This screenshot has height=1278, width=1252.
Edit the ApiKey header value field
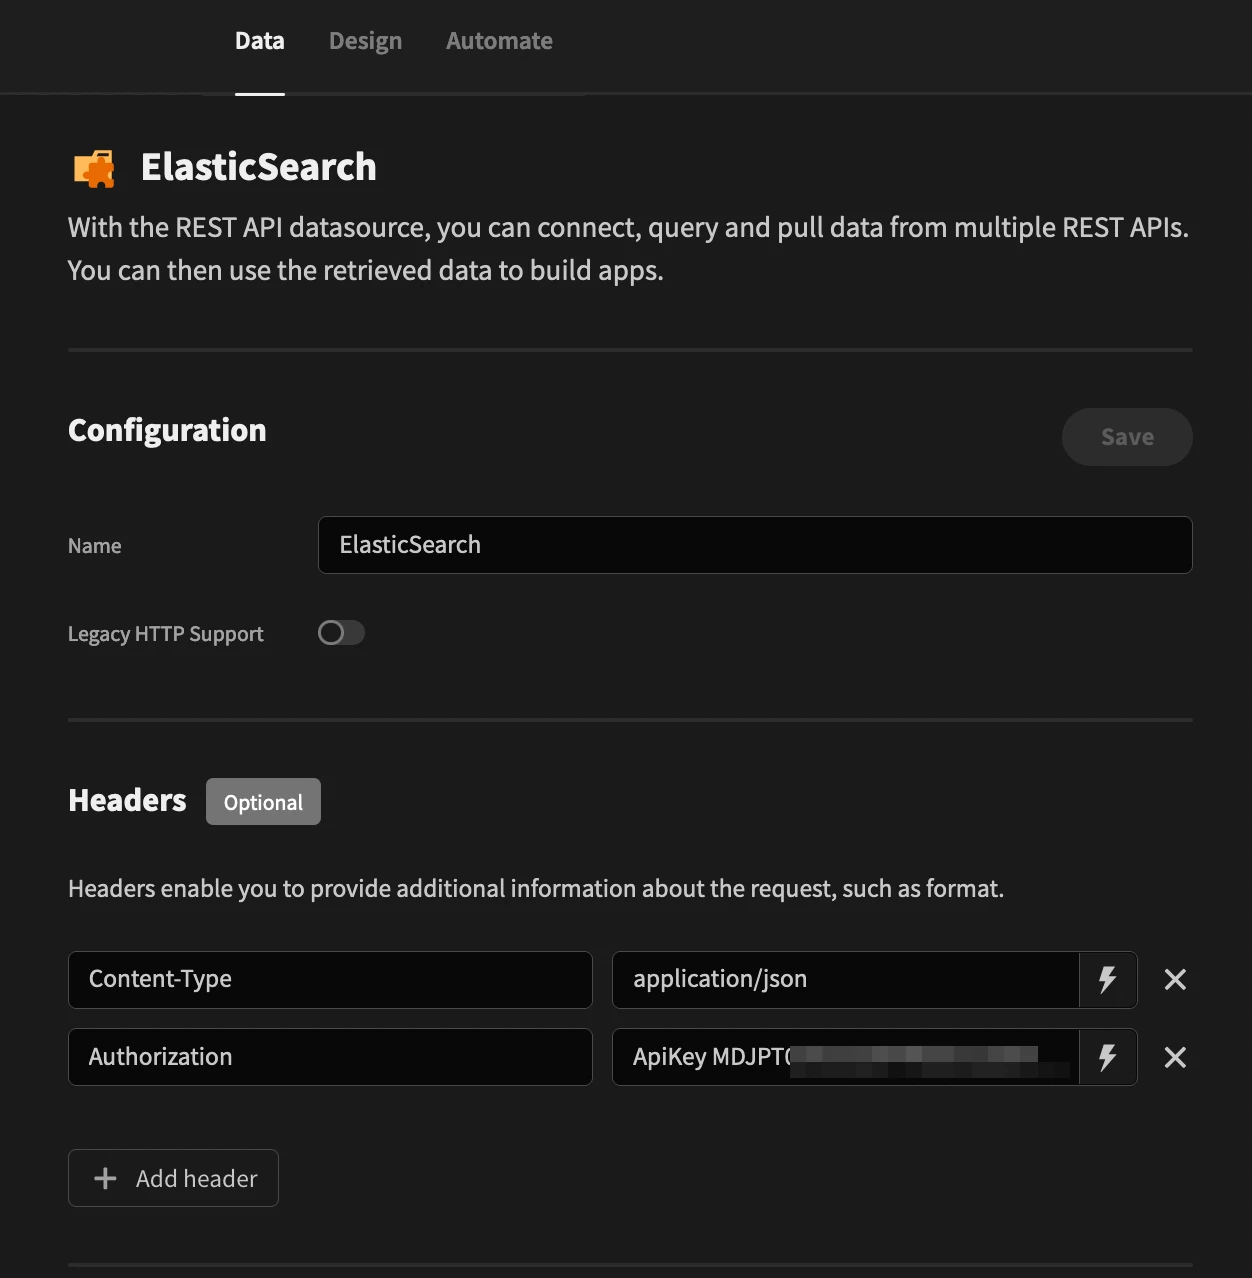click(x=846, y=1057)
